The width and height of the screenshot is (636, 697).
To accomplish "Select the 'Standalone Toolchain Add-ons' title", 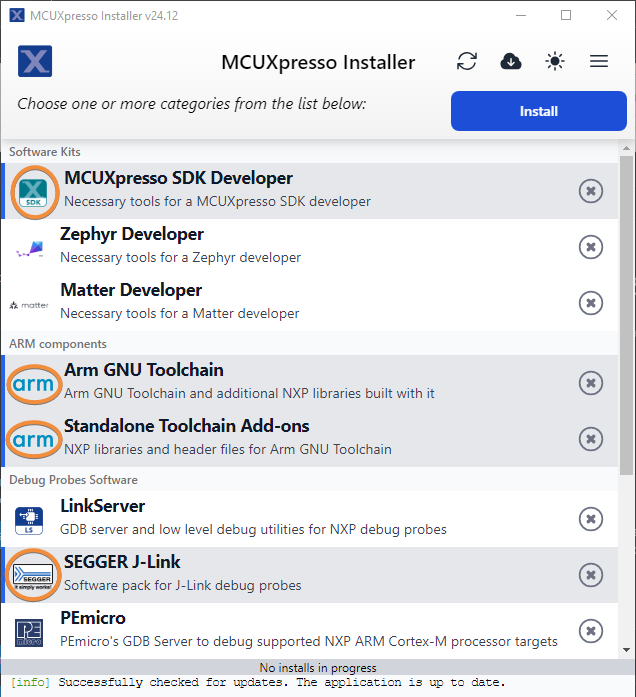I will [x=187, y=426].
